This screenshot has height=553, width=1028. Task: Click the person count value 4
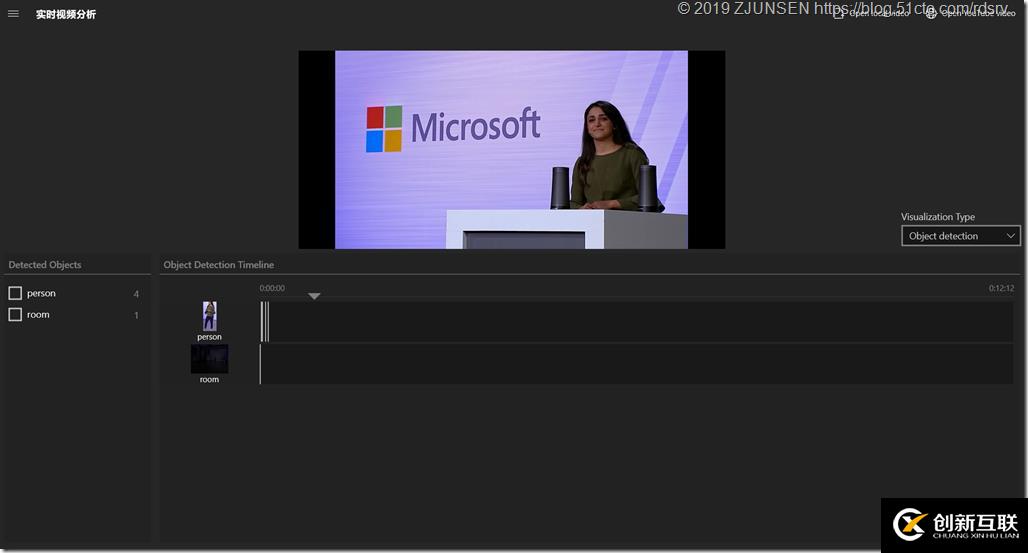point(136,294)
